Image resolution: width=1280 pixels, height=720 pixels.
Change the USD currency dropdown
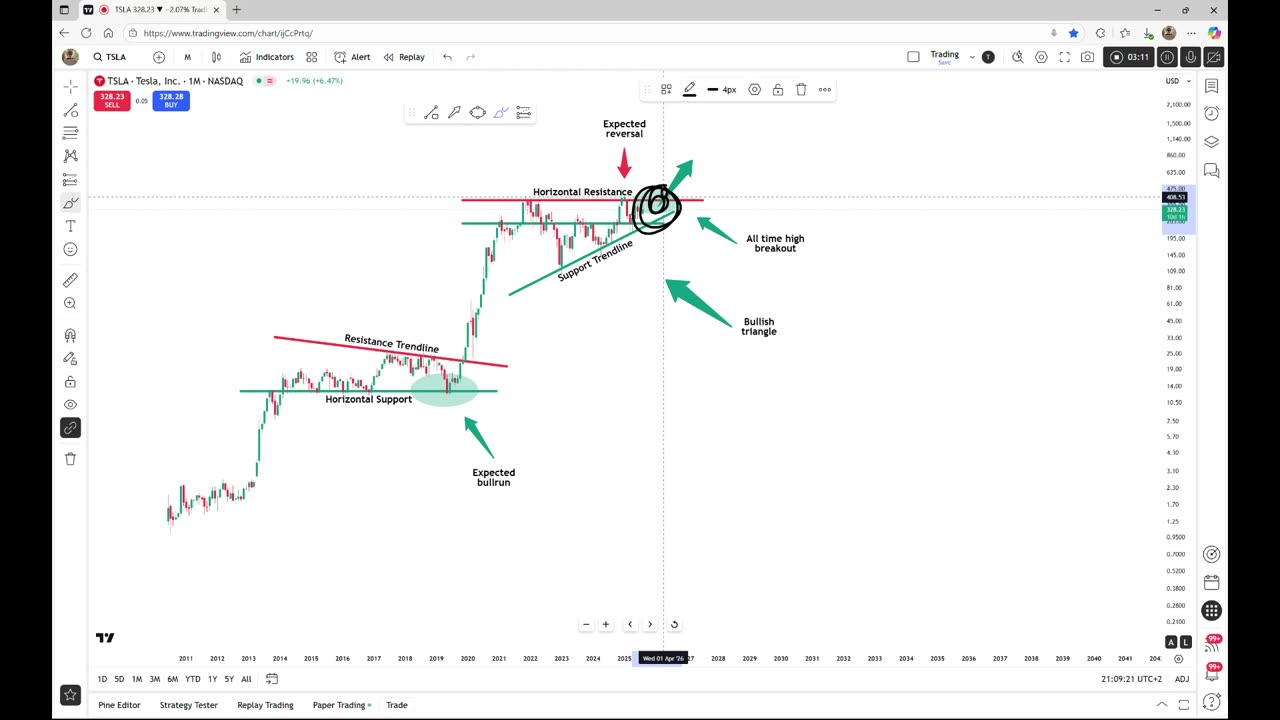1176,81
